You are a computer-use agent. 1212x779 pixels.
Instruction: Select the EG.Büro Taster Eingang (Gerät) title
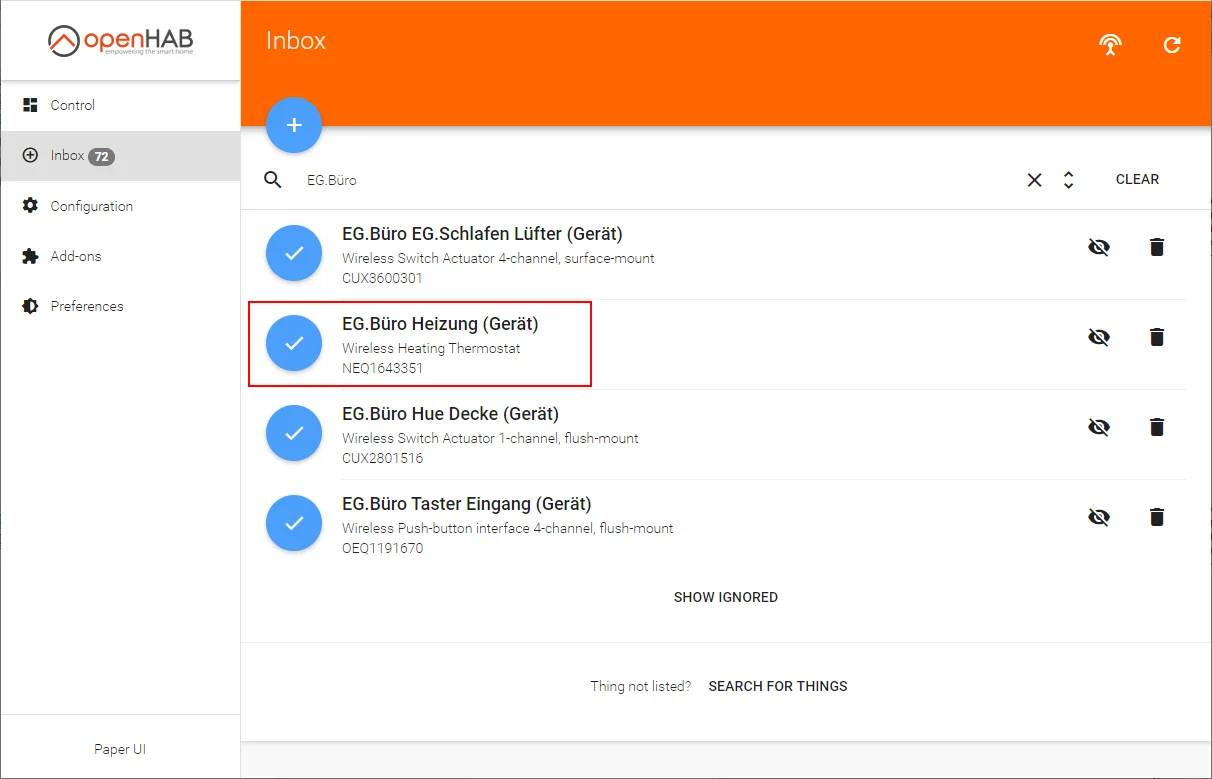point(466,504)
